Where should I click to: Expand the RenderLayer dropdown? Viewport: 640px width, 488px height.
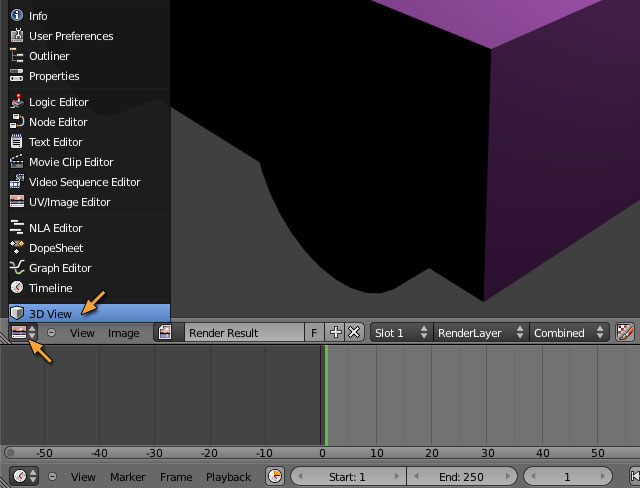(479, 333)
